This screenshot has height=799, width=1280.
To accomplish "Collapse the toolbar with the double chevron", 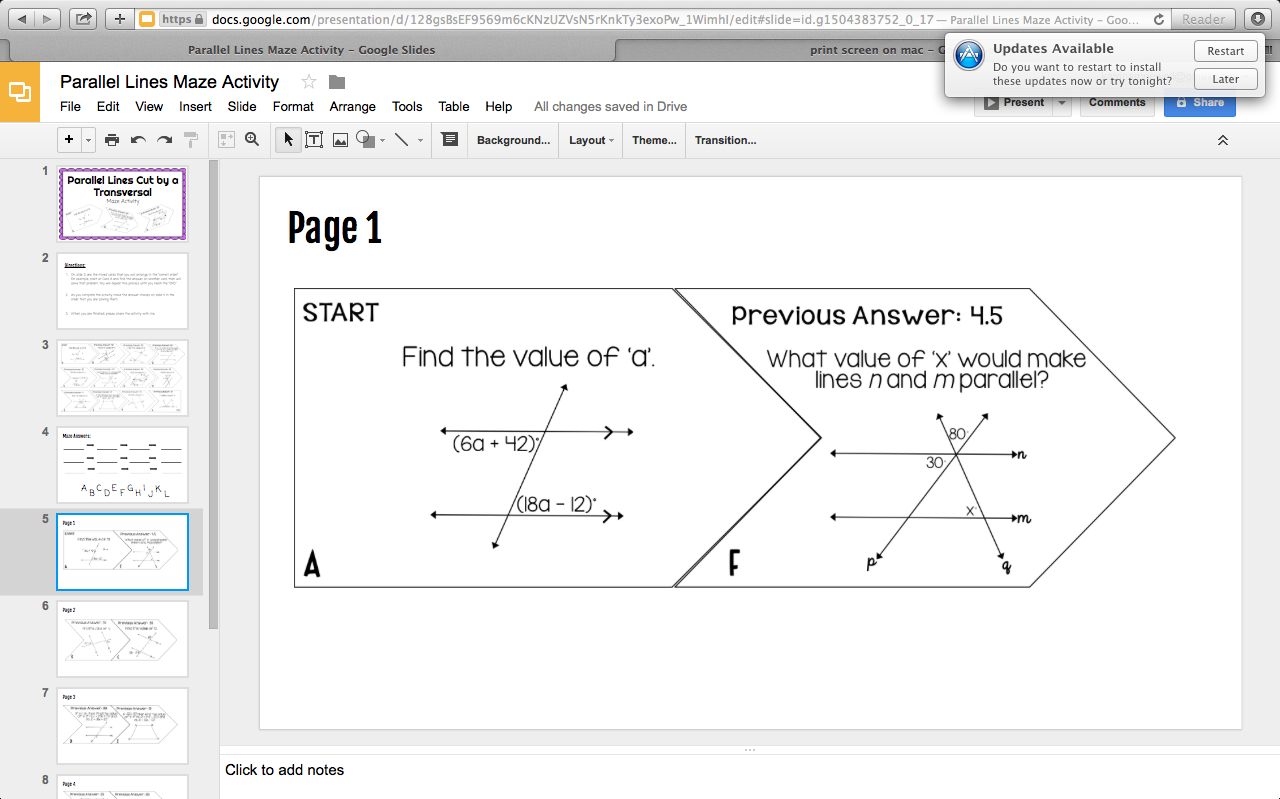I will (x=1222, y=140).
